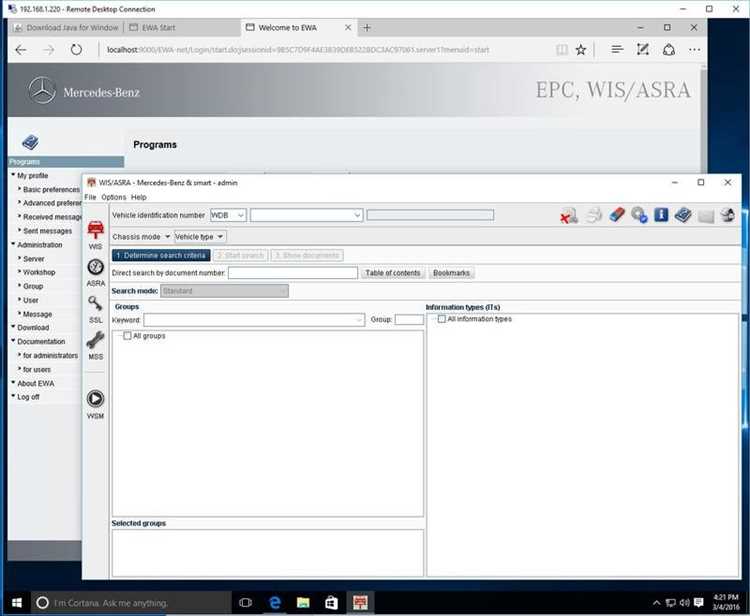The height and width of the screenshot is (616, 750).
Task: Go back in Edge browser
Action: [21, 50]
